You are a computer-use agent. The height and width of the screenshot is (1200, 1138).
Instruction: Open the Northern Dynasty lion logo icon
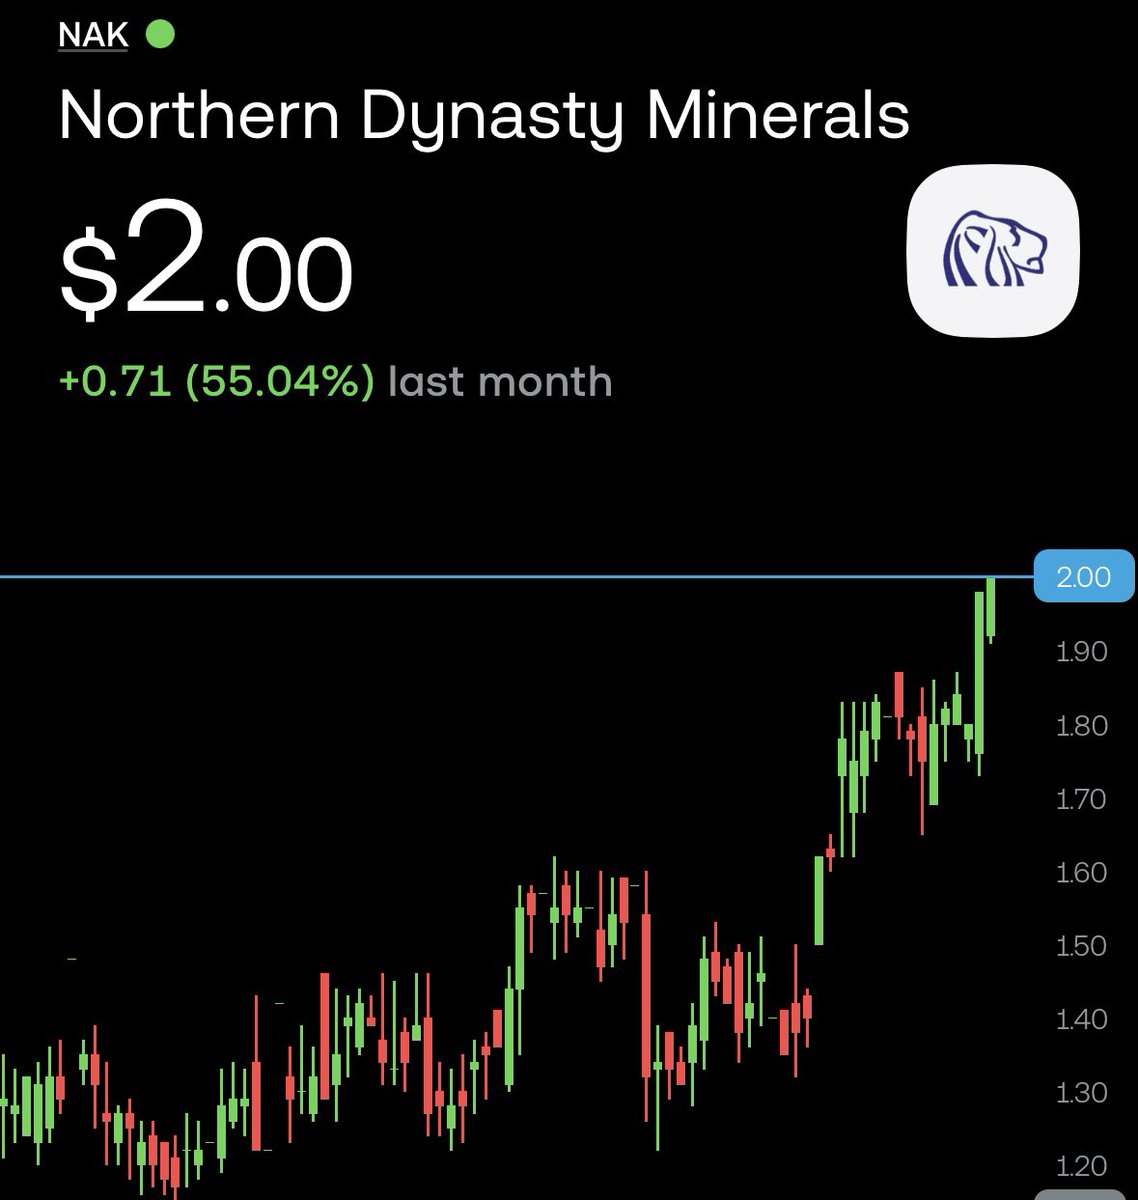994,252
